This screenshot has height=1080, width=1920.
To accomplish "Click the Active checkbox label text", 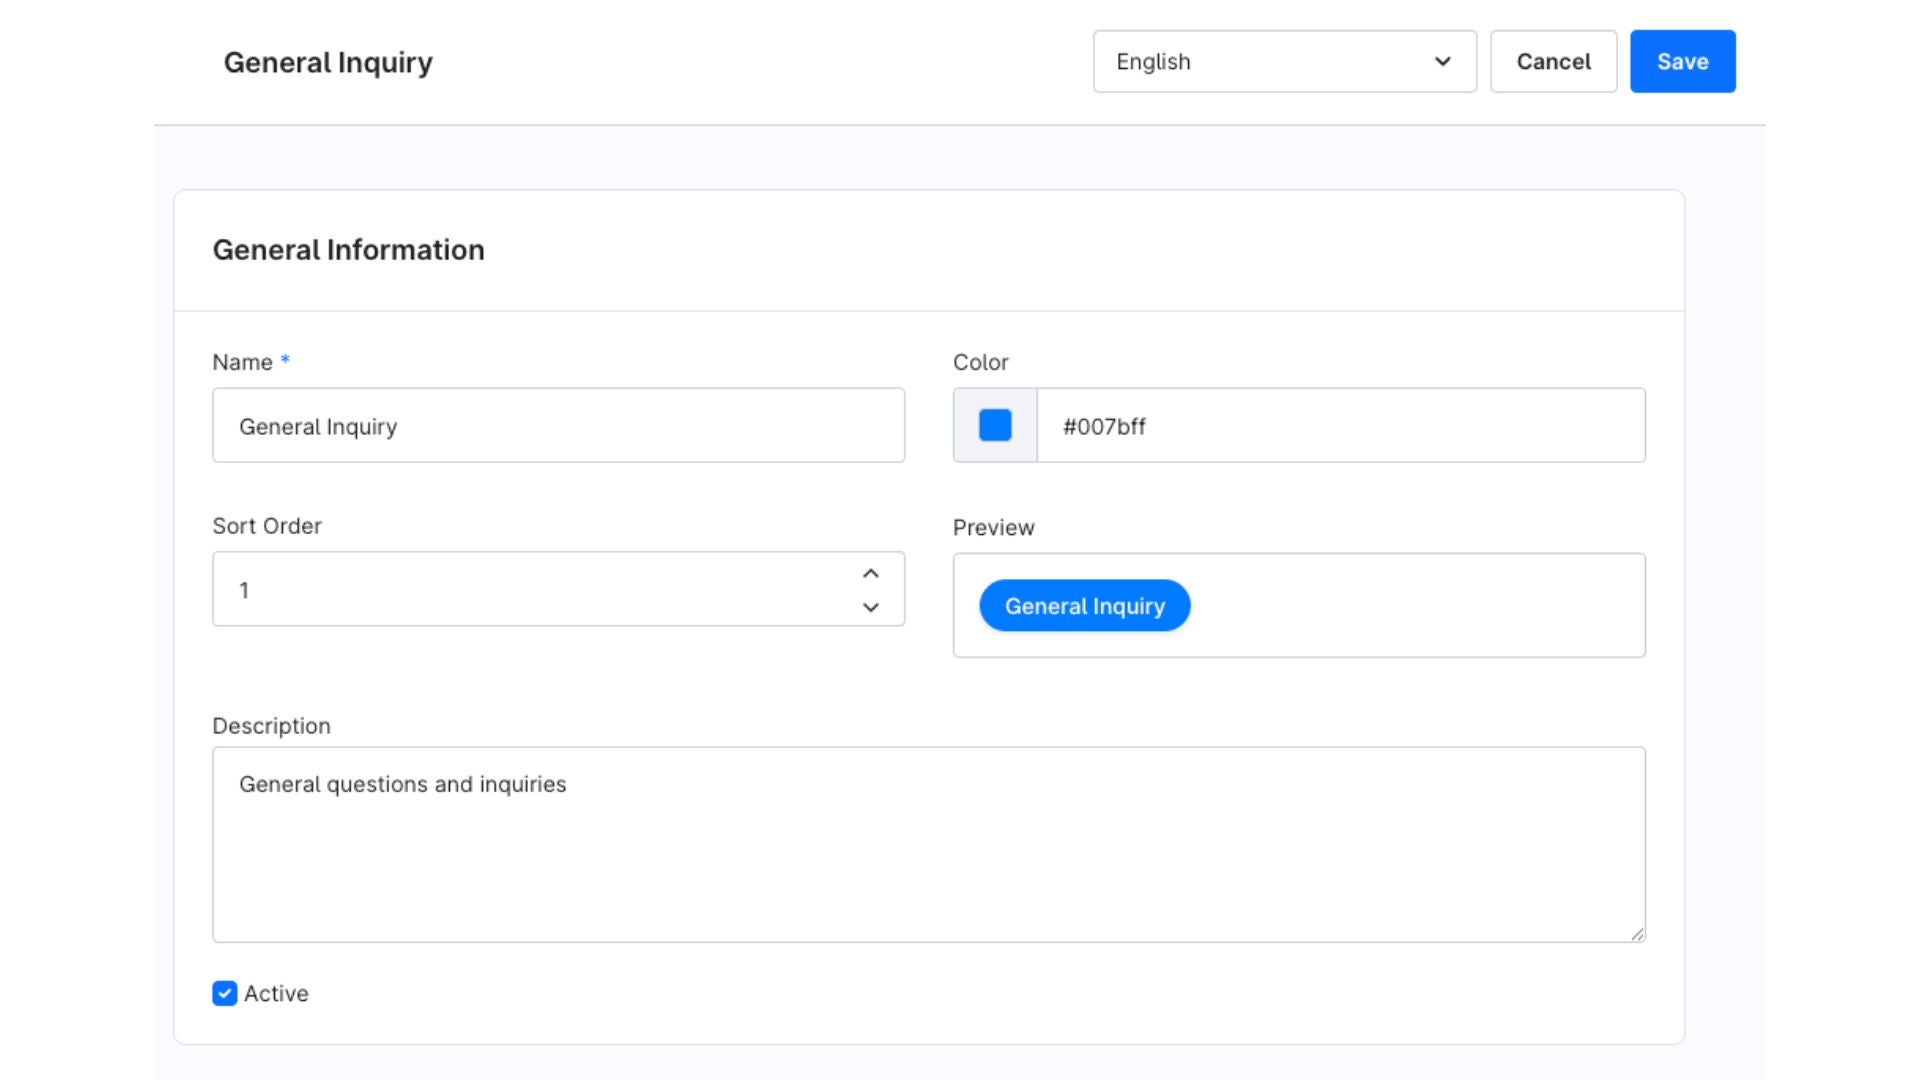I will click(276, 994).
